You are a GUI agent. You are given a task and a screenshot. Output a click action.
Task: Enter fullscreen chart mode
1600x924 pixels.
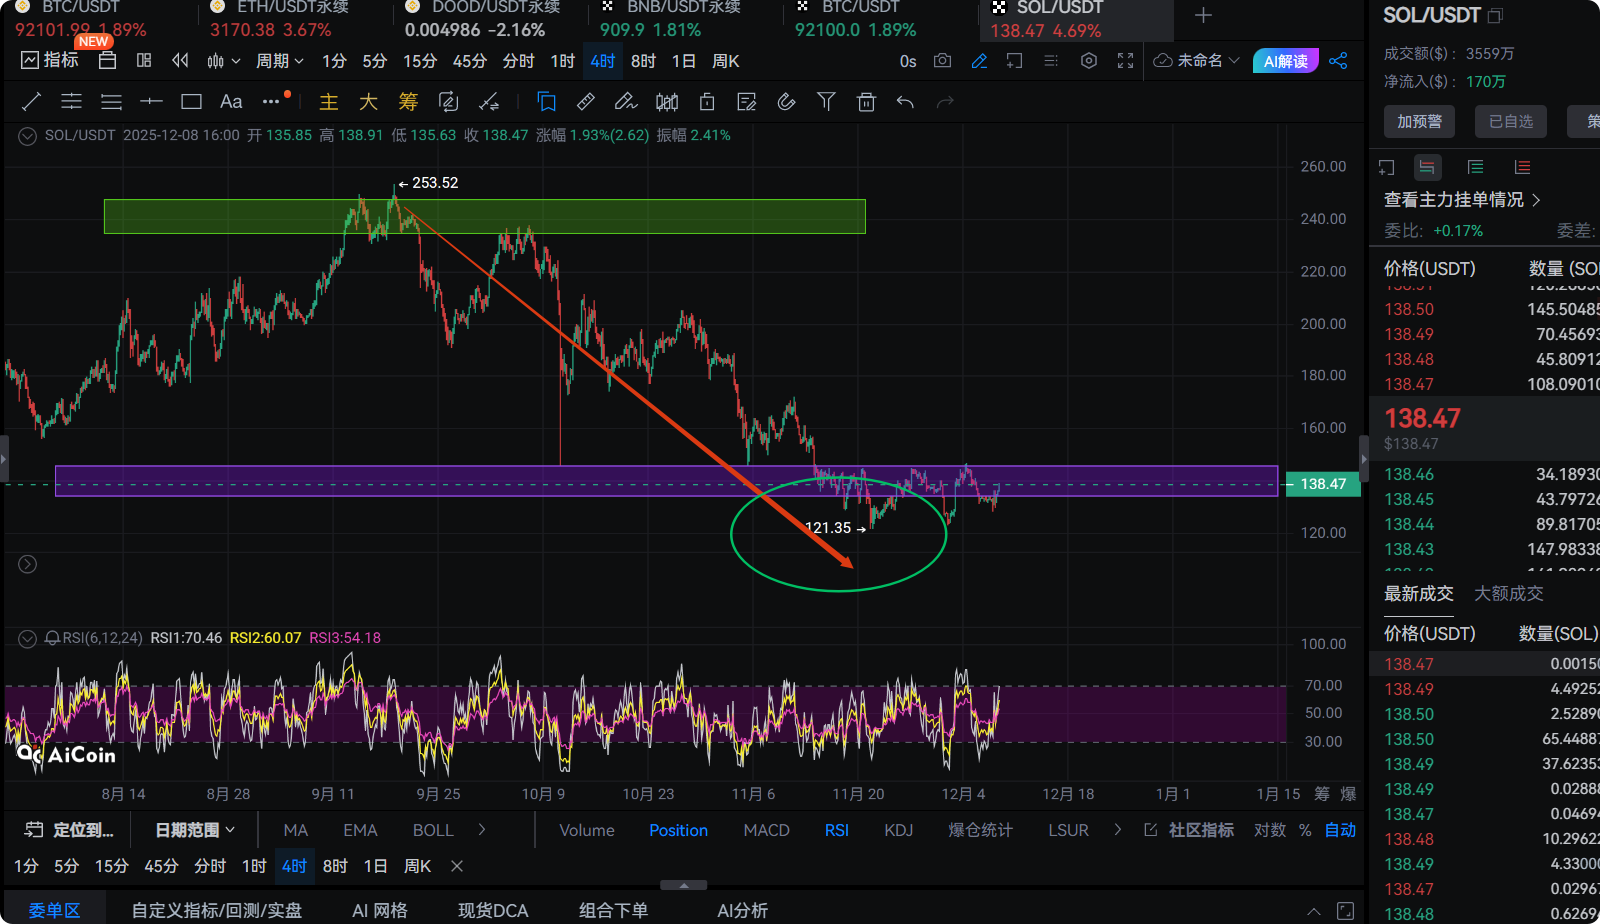[x=1125, y=61]
